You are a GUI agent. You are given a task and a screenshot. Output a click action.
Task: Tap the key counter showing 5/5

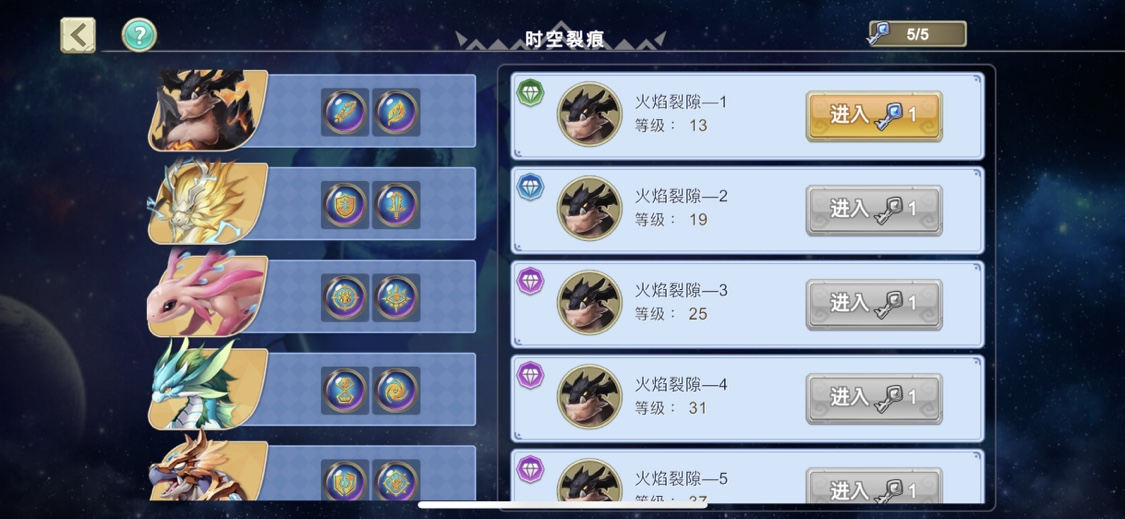pos(917,34)
